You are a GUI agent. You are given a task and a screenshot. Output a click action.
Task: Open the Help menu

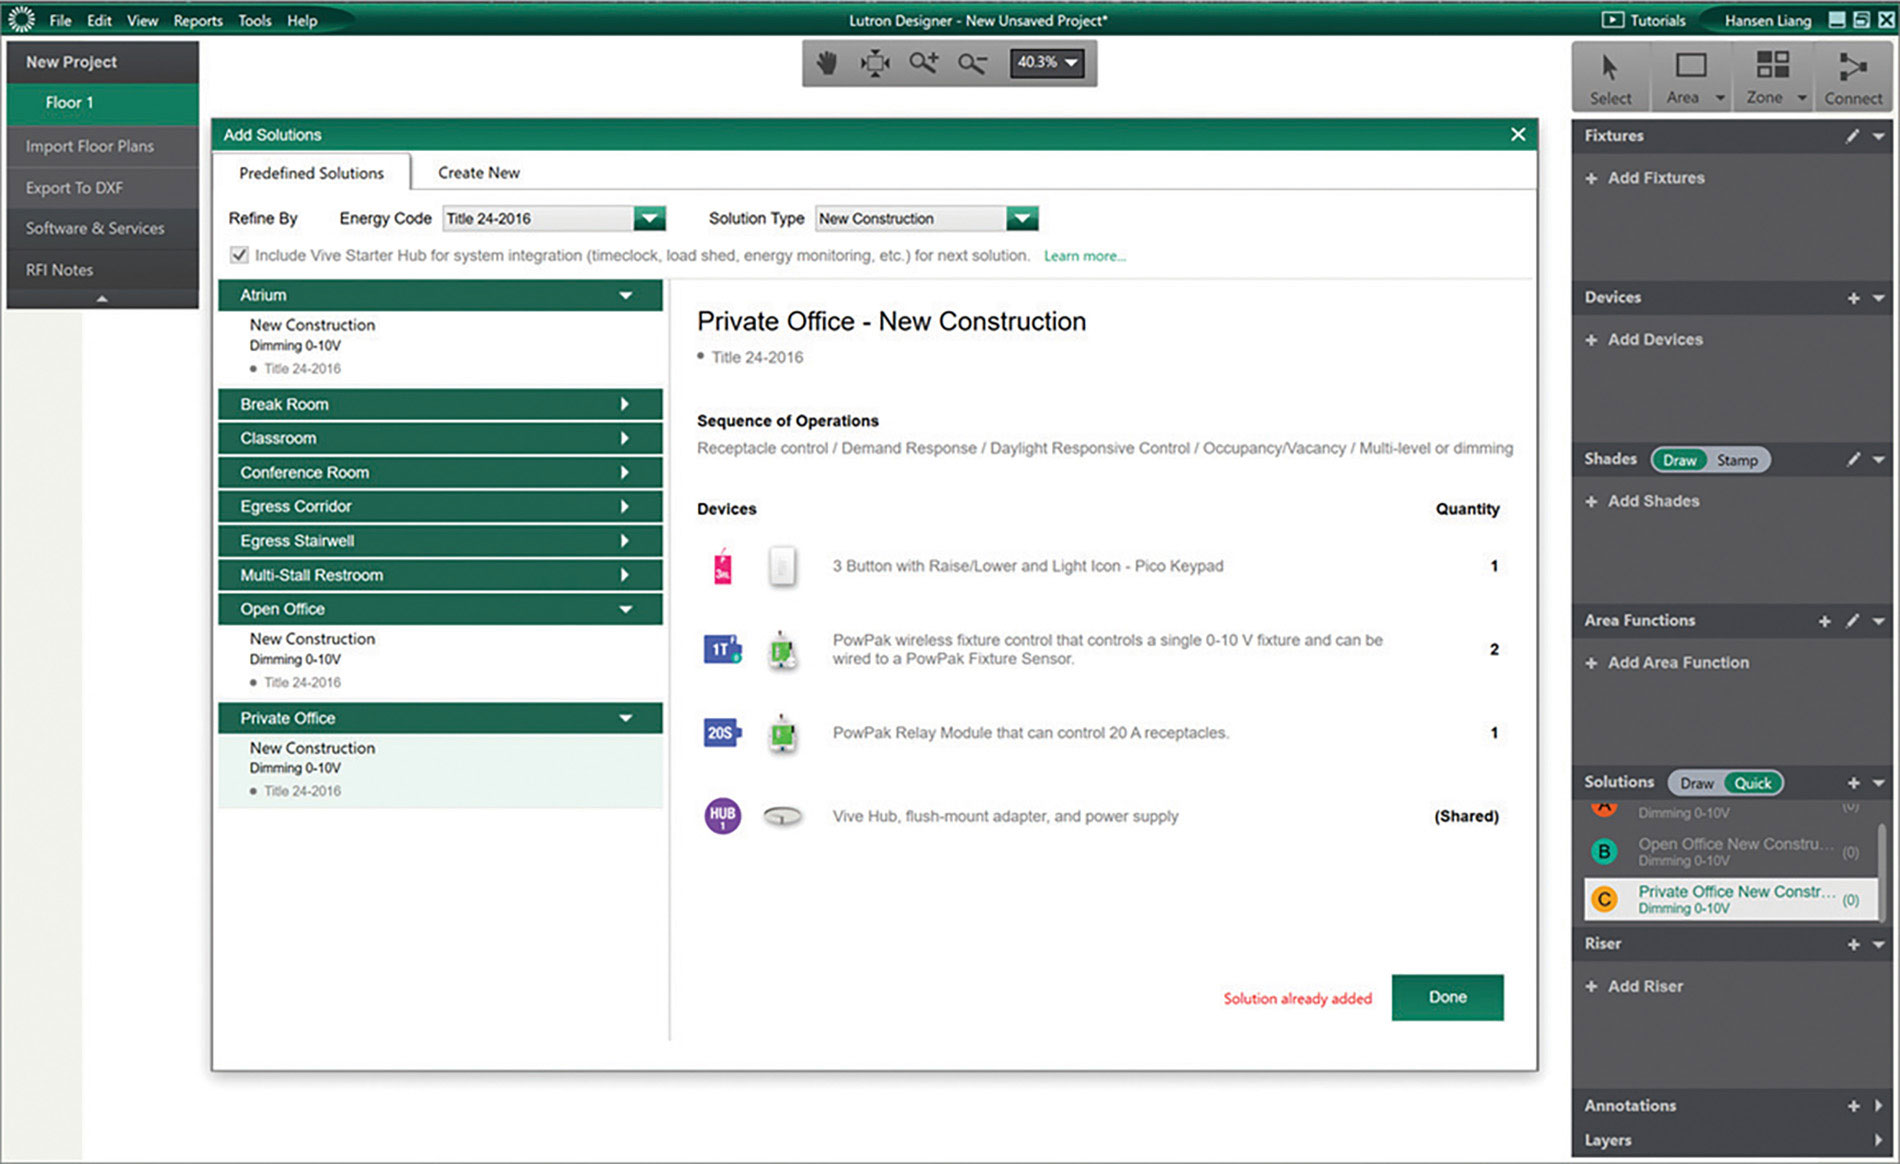(302, 20)
